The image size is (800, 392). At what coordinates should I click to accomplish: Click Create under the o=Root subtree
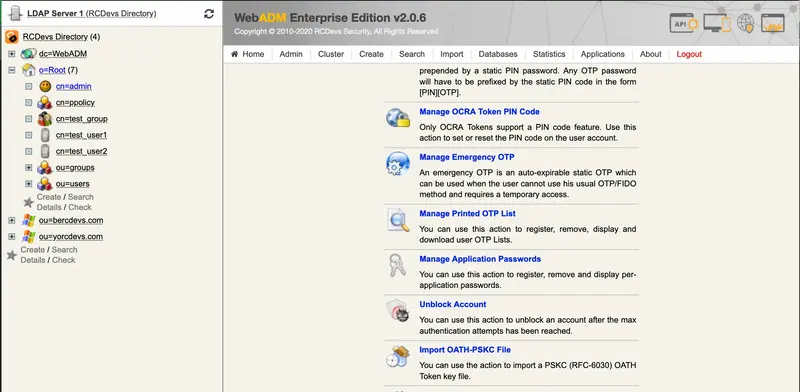tap(48, 197)
